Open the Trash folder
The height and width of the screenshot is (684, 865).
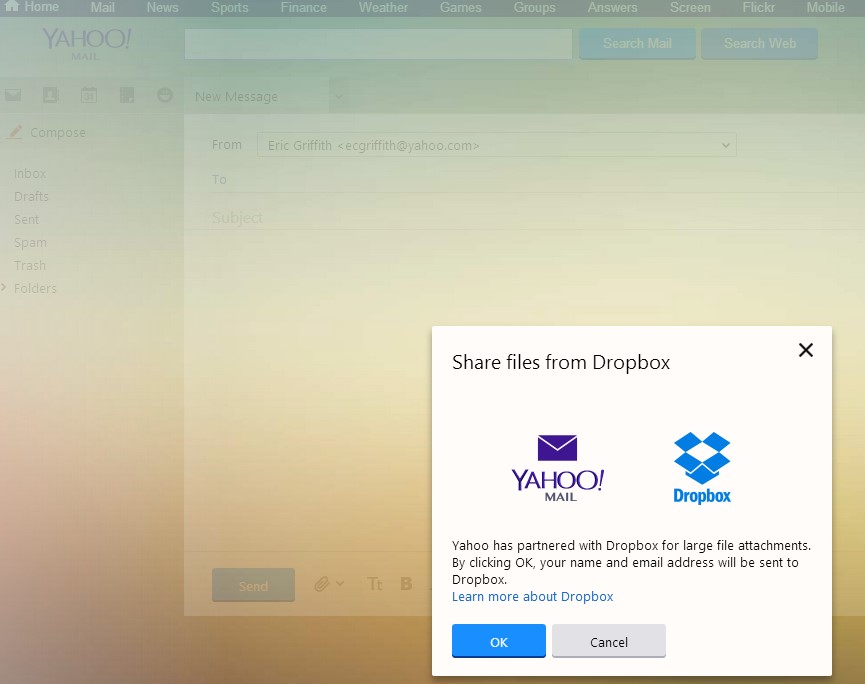[x=30, y=265]
